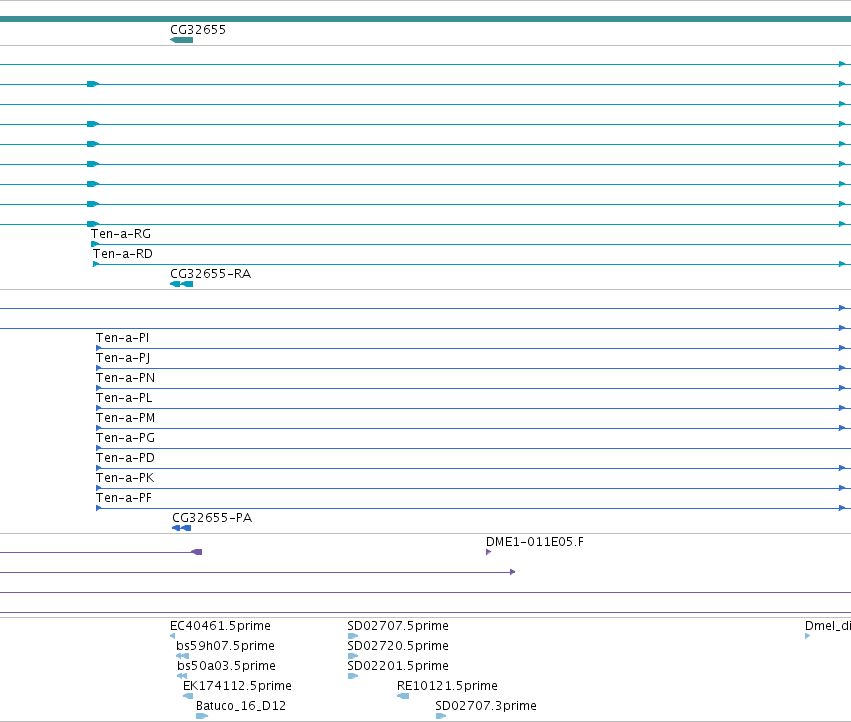Click the SD02707.3prime EST glyph
851x722 pixels.
441,717
